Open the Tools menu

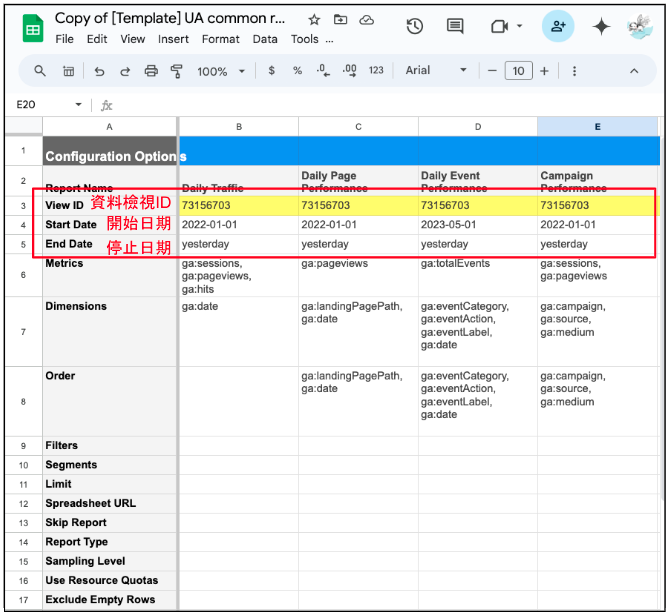[x=305, y=39]
